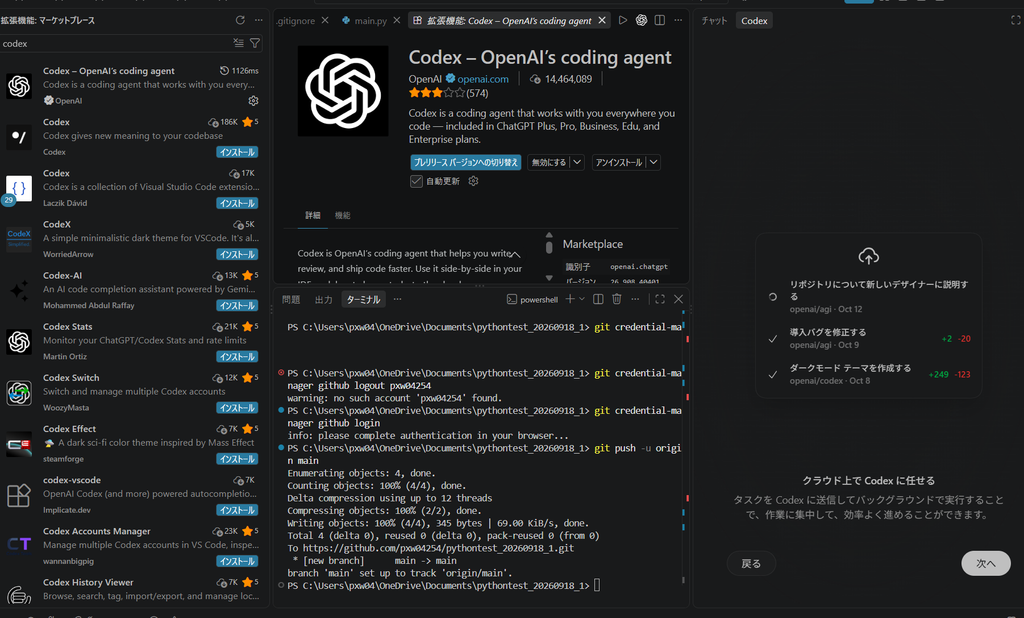Open auto-update settings gear icon
1024x618 pixels.
tap(473, 181)
